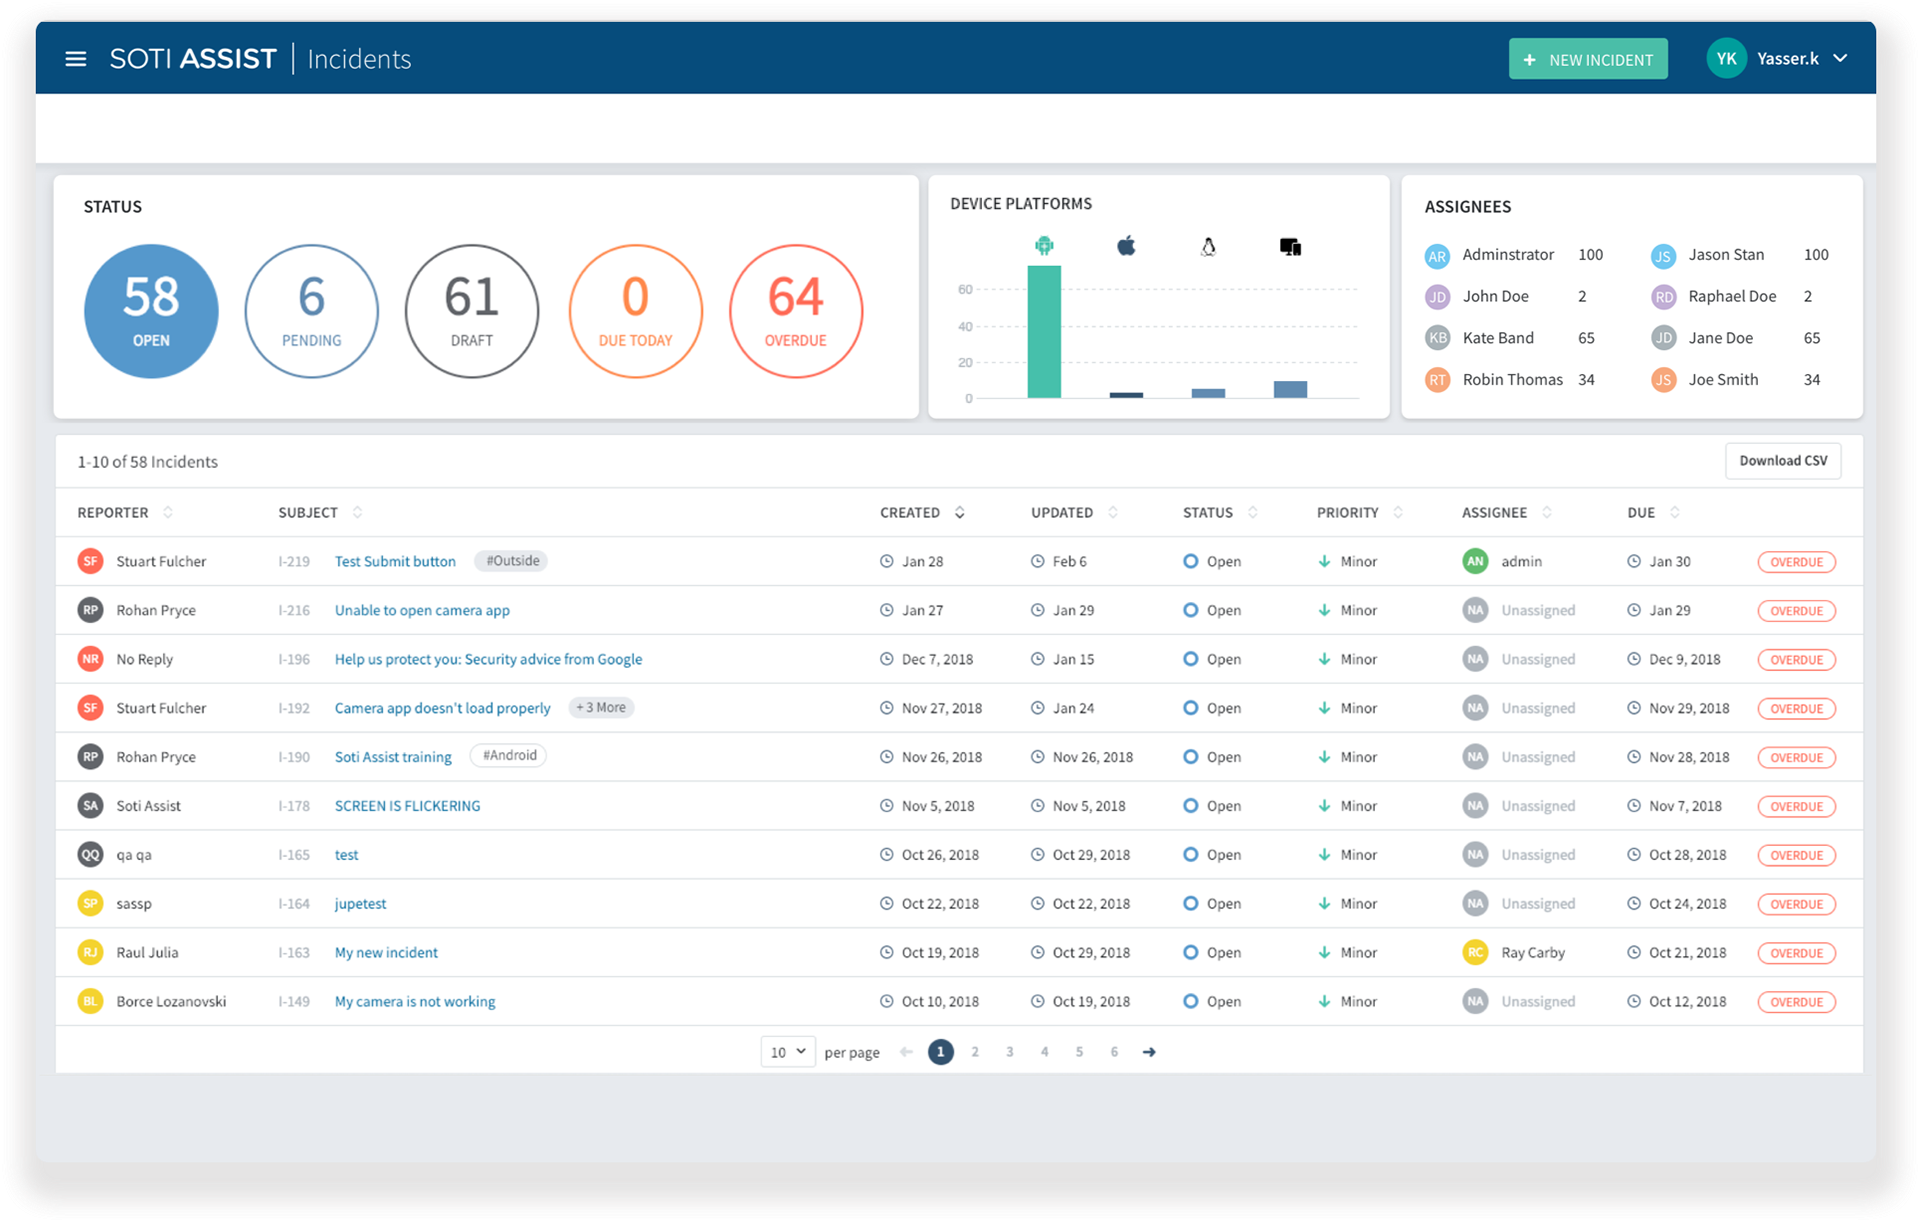Image resolution: width=1920 pixels, height=1222 pixels.
Task: Click the Linux penguin platform icon
Action: tap(1208, 247)
